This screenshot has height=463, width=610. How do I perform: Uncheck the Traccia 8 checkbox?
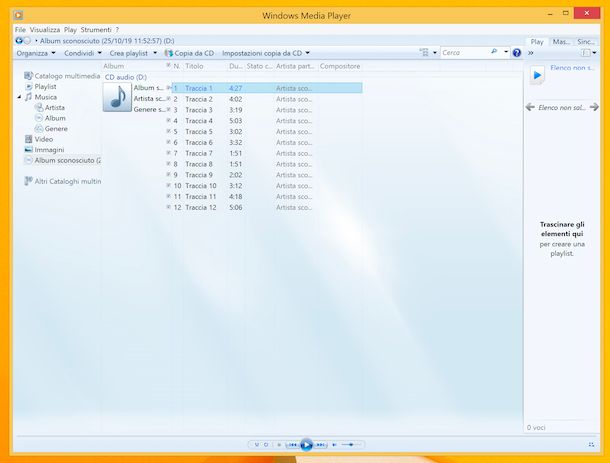click(x=168, y=163)
